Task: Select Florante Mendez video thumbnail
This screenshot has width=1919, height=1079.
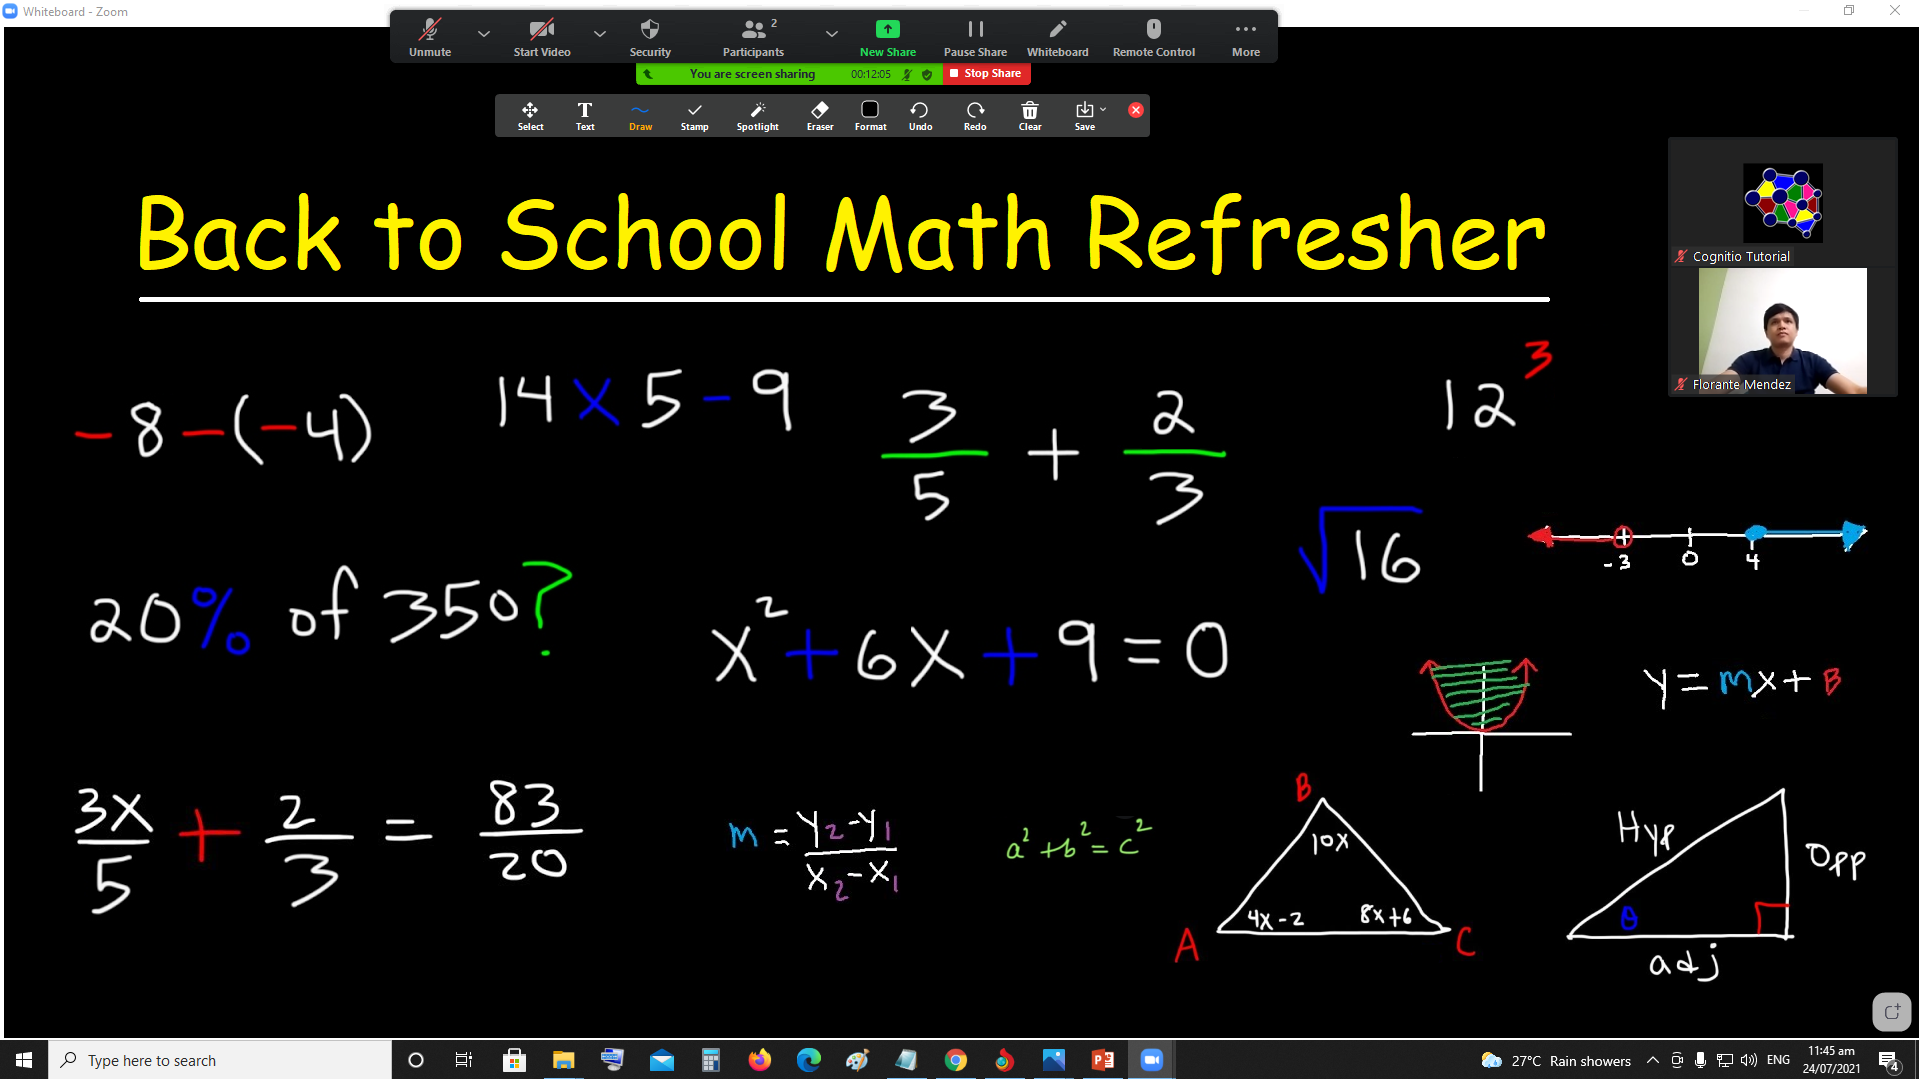Action: [x=1783, y=331]
